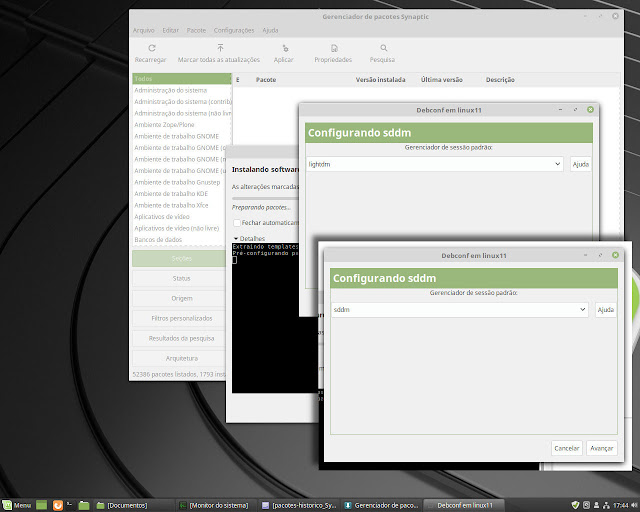Image resolution: width=640 pixels, height=512 pixels.
Task: Open the file manager taskbar launcher
Action: (x=84, y=505)
